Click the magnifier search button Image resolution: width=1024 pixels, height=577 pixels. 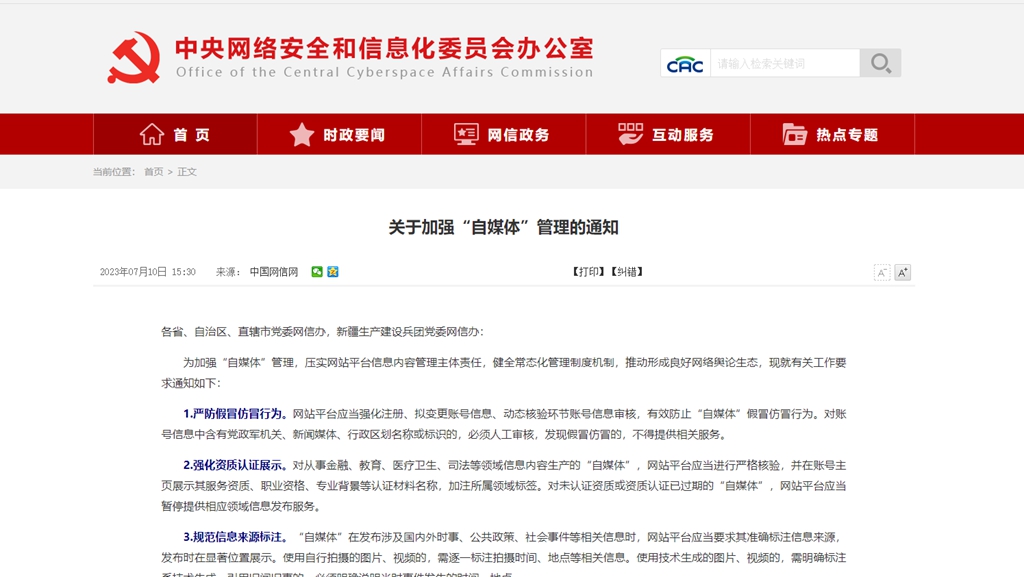(x=880, y=63)
